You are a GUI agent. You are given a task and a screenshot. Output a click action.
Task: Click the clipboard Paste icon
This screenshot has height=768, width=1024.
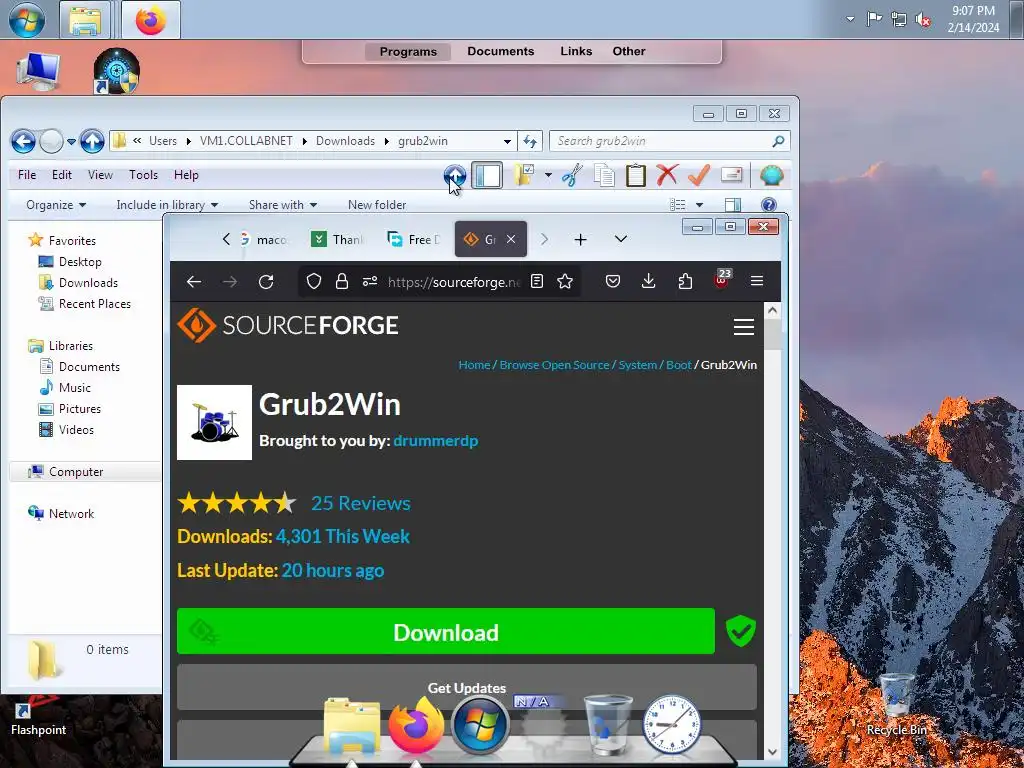pyautogui.click(x=635, y=175)
